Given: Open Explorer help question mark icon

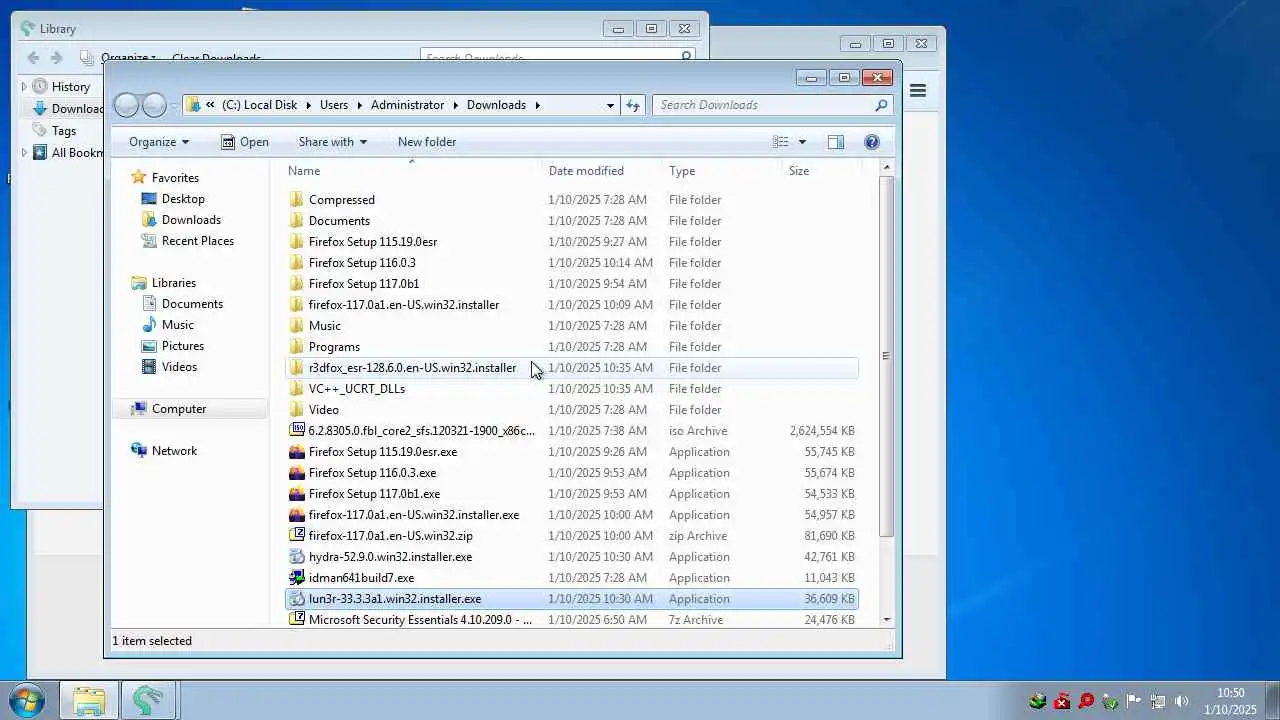Looking at the screenshot, I should coord(871,142).
